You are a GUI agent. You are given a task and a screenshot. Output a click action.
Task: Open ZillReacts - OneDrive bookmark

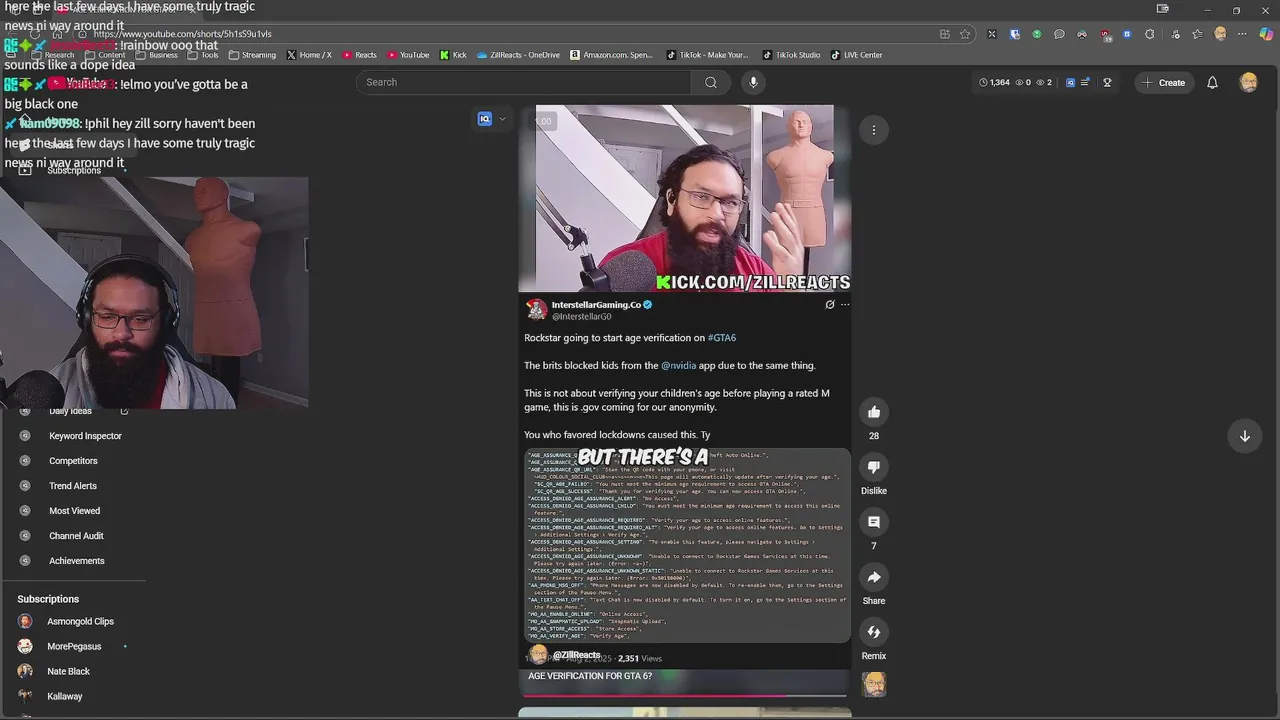tap(518, 55)
